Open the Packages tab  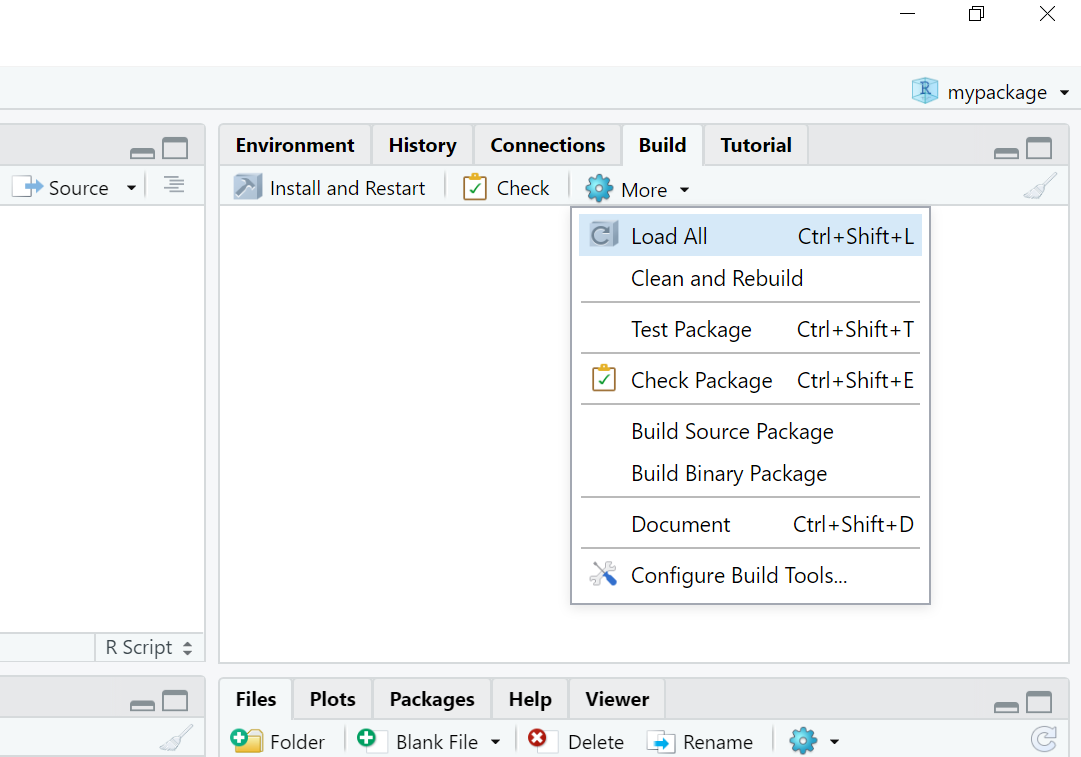click(432, 699)
